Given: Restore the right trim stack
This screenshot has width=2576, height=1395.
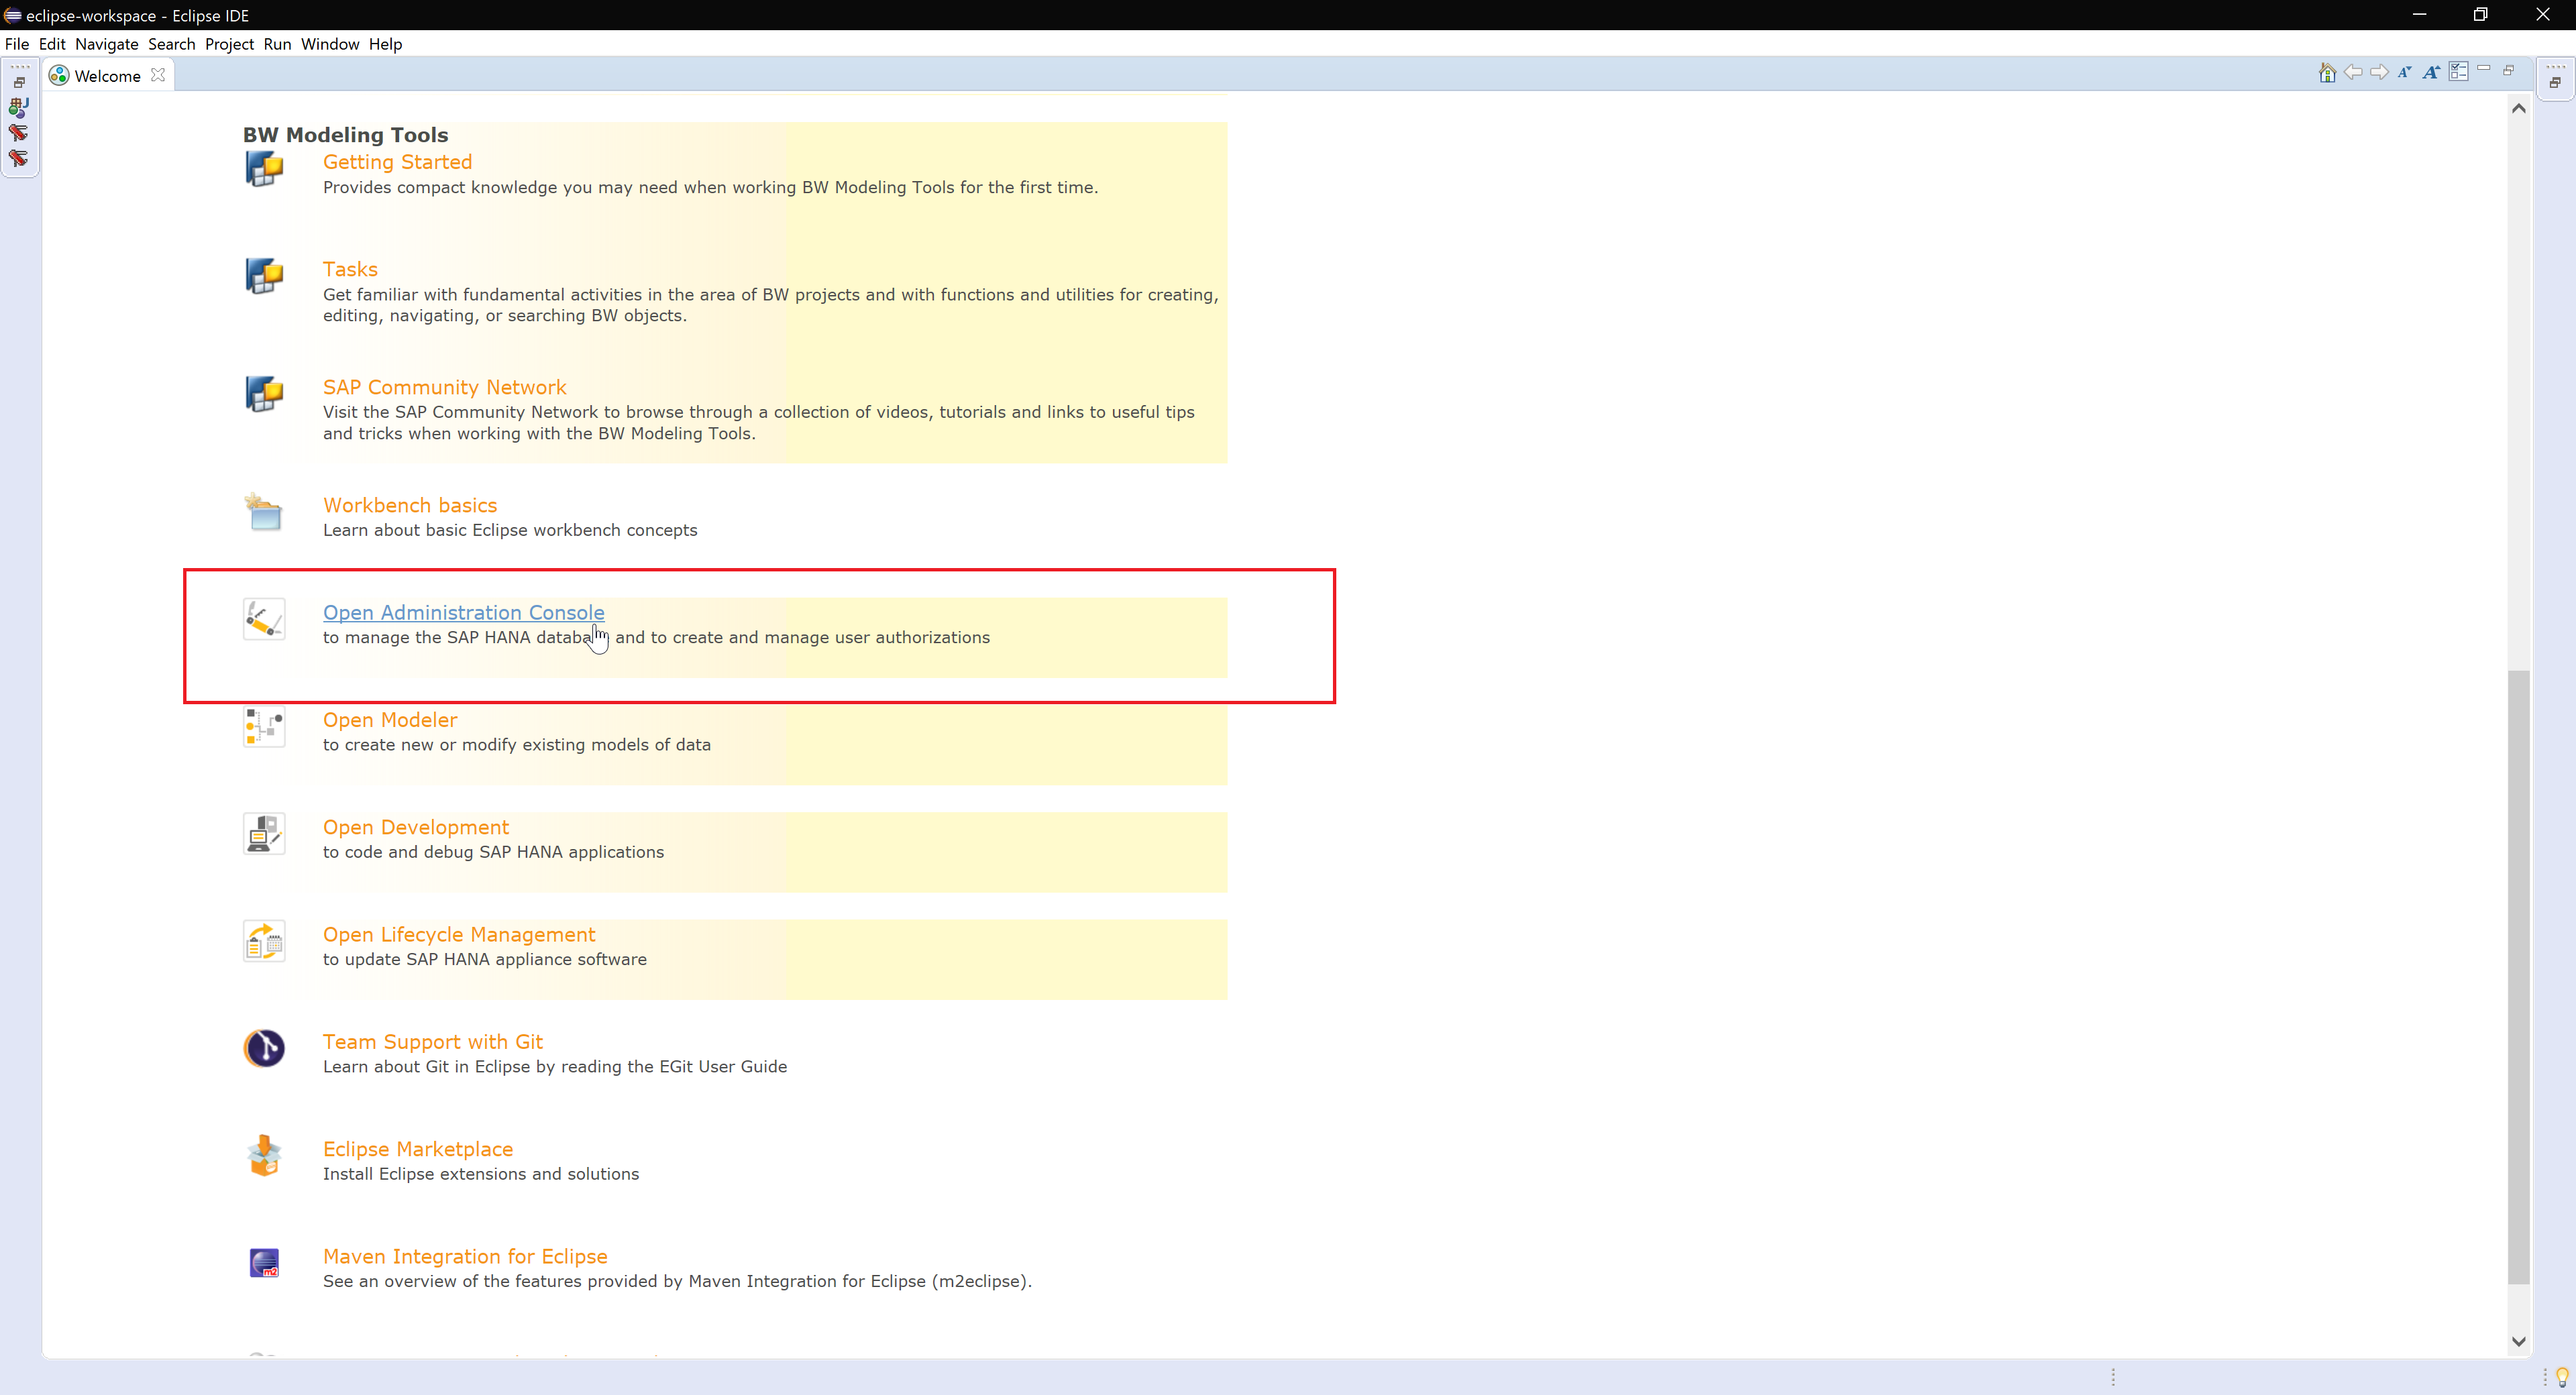Looking at the screenshot, I should click(2555, 83).
